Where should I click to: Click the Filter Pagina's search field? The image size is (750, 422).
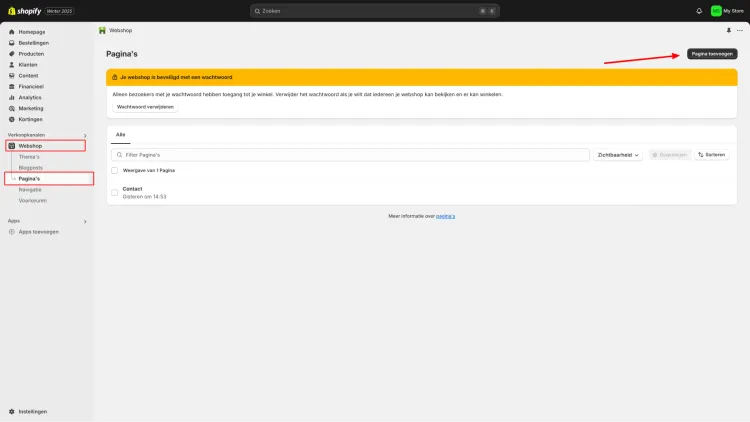(350, 155)
